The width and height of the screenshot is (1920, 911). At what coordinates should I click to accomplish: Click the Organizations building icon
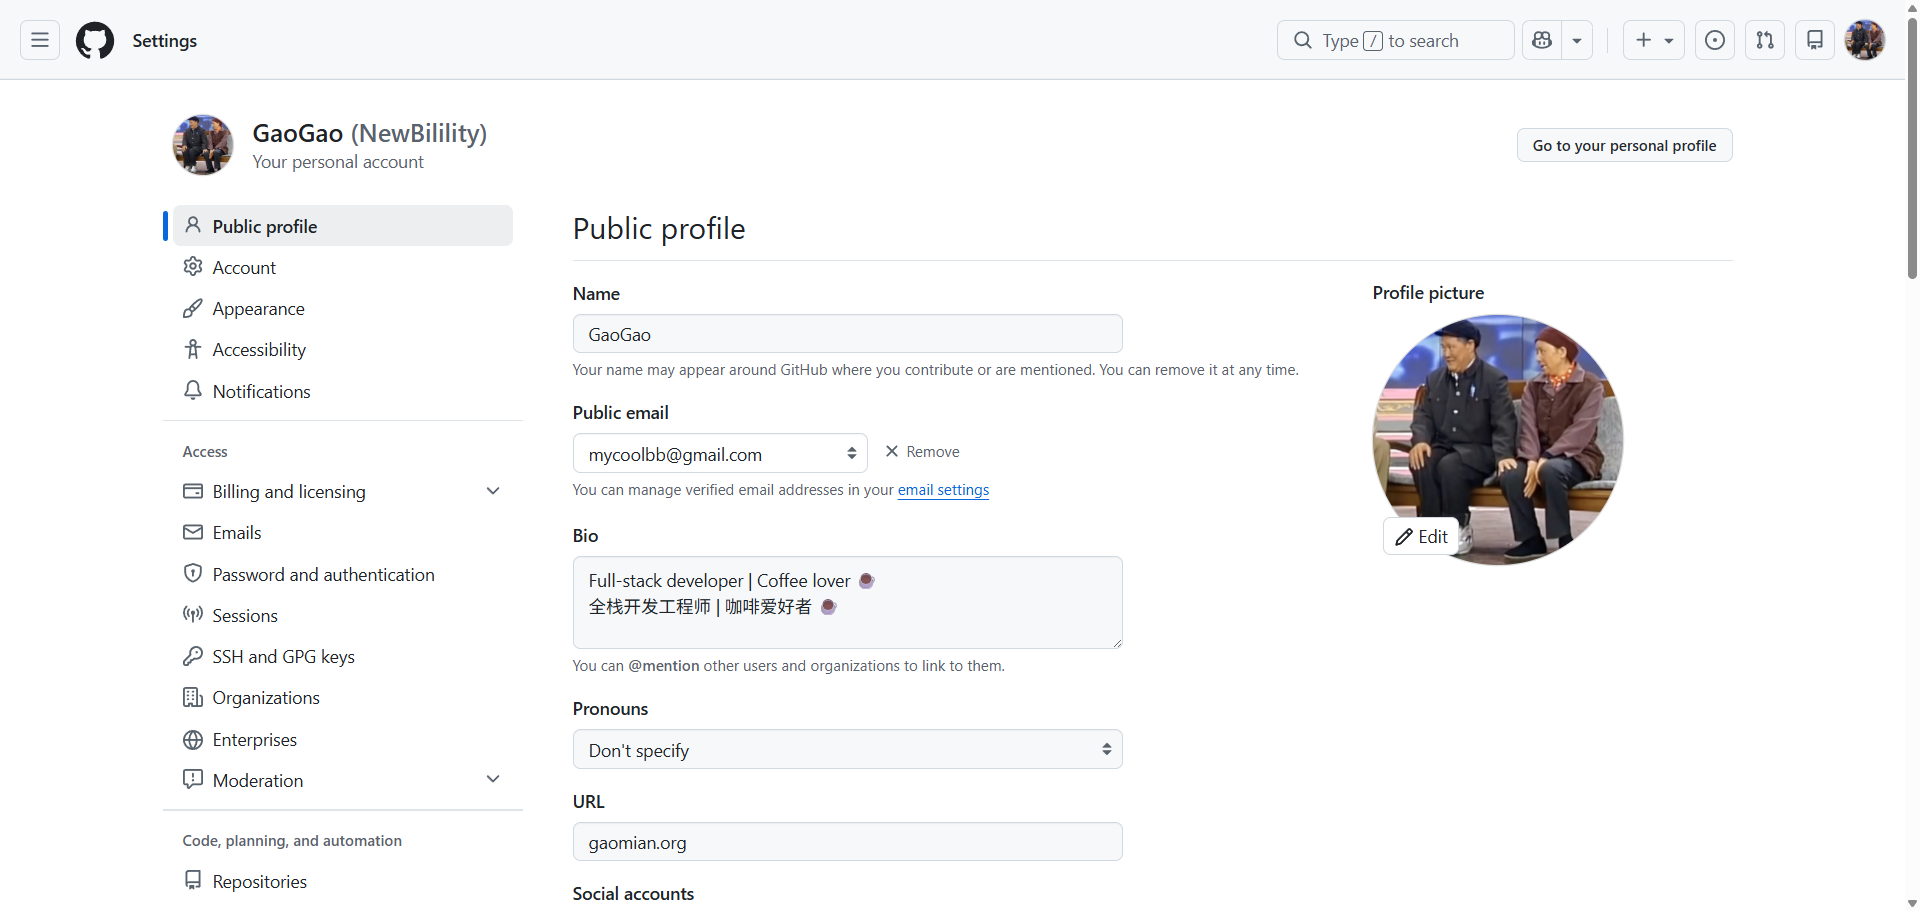[x=193, y=697]
